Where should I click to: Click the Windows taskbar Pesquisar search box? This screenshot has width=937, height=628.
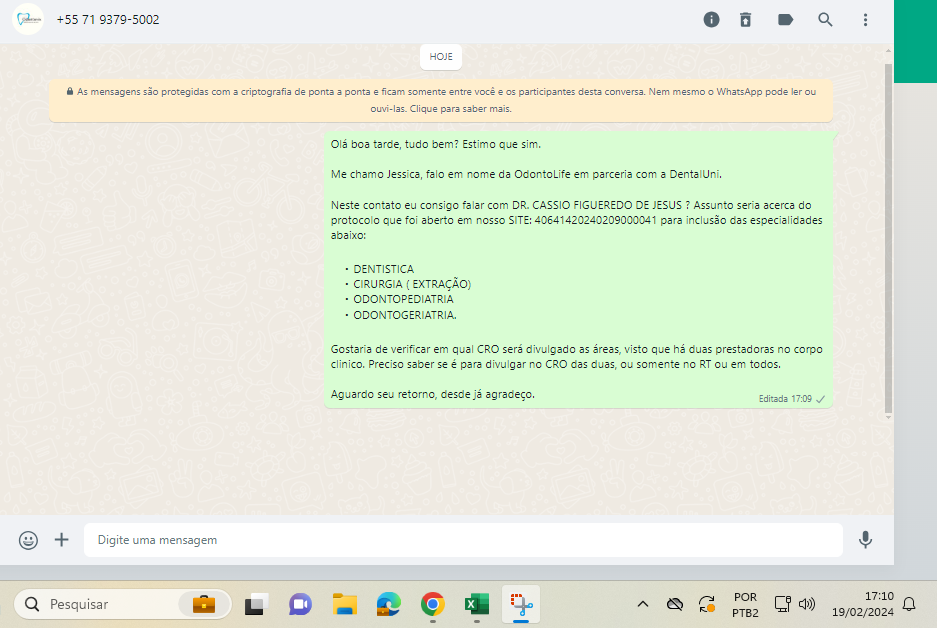pyautogui.click(x=123, y=605)
